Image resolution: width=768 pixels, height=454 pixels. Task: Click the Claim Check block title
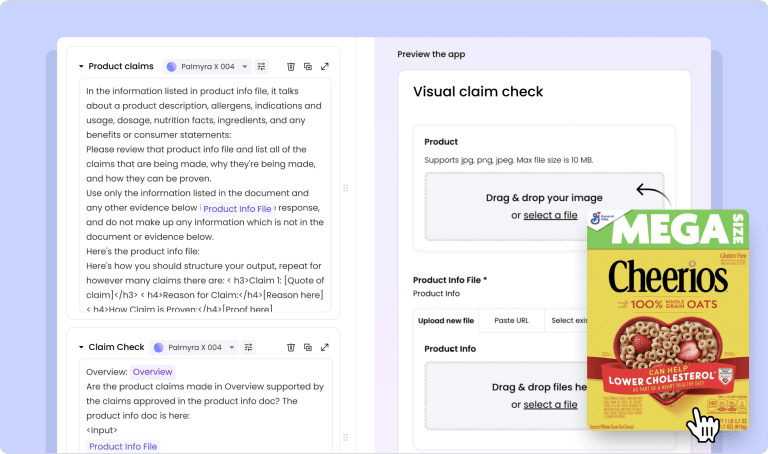[x=116, y=347]
